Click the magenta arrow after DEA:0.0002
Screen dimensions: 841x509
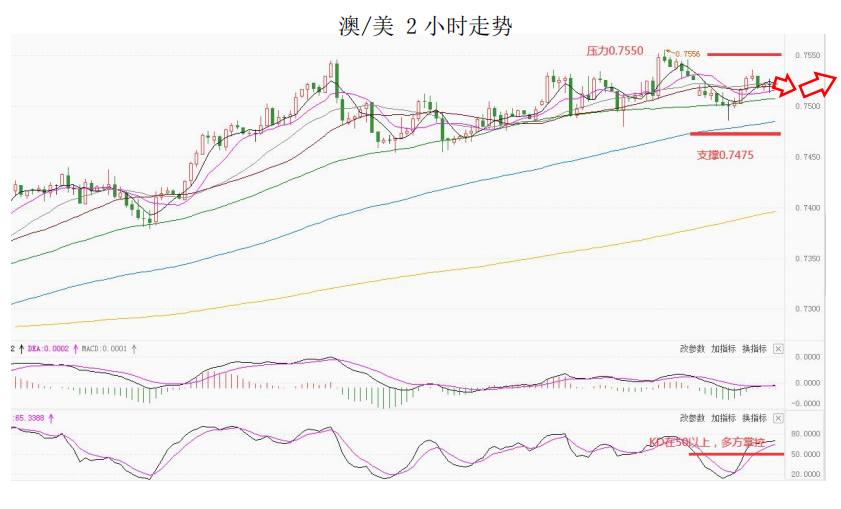[x=77, y=349]
